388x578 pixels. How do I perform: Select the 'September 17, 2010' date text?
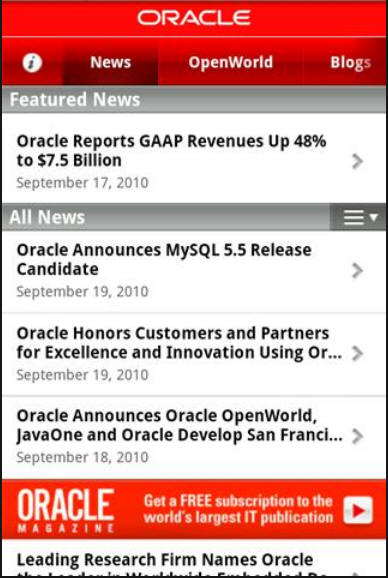pyautogui.click(x=83, y=183)
